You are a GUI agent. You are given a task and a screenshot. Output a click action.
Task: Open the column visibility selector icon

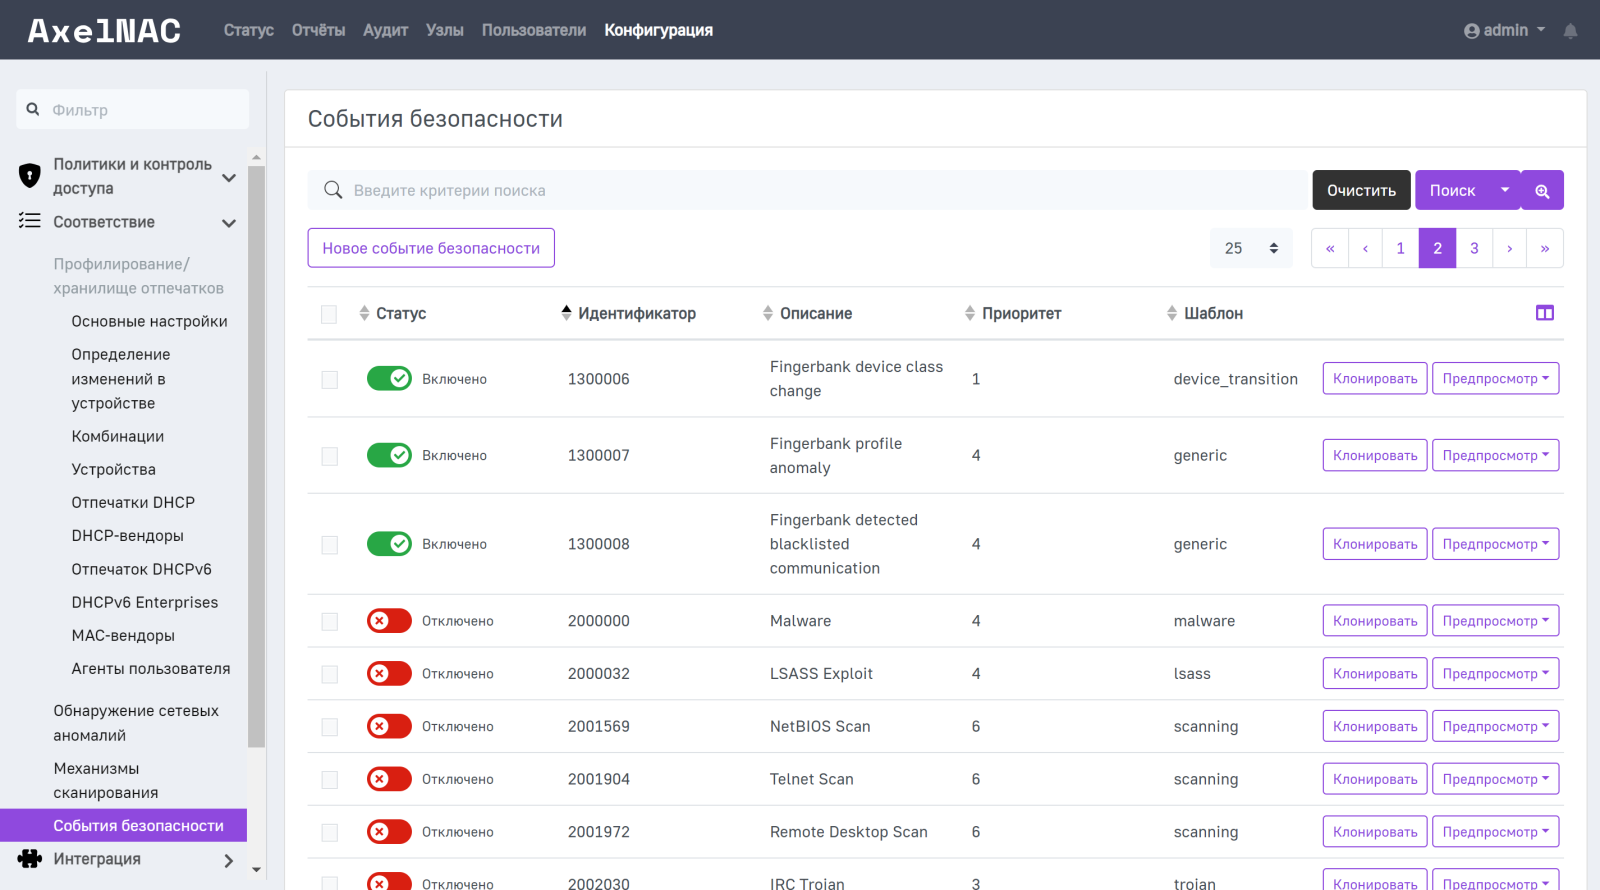pos(1544,313)
